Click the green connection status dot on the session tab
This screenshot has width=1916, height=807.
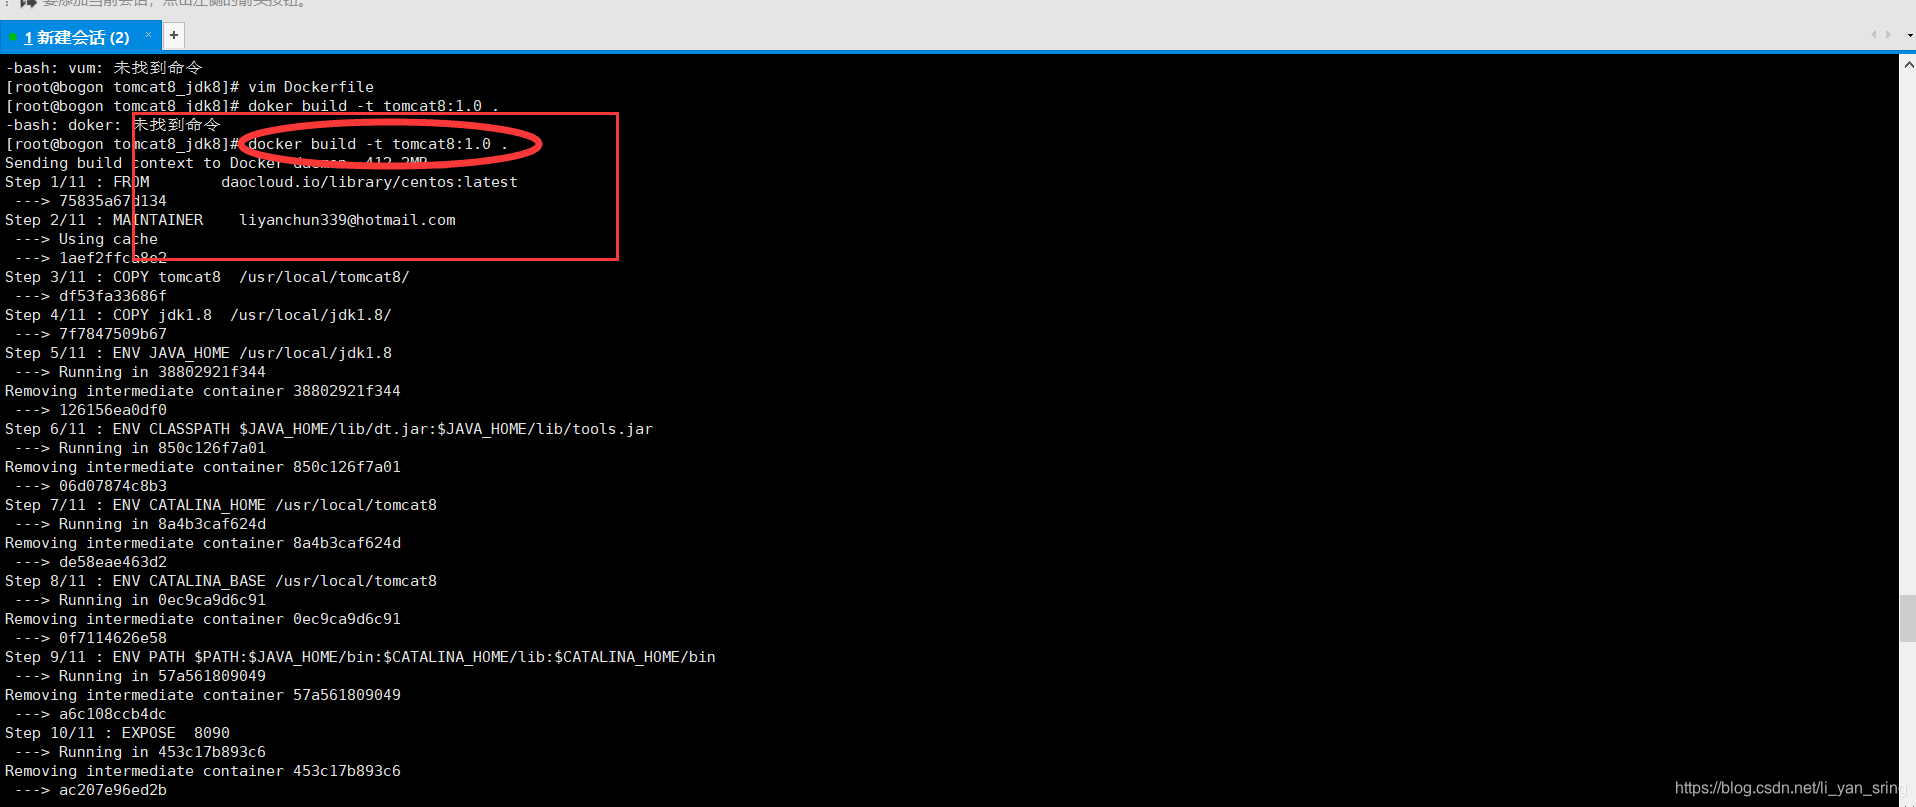12,38
